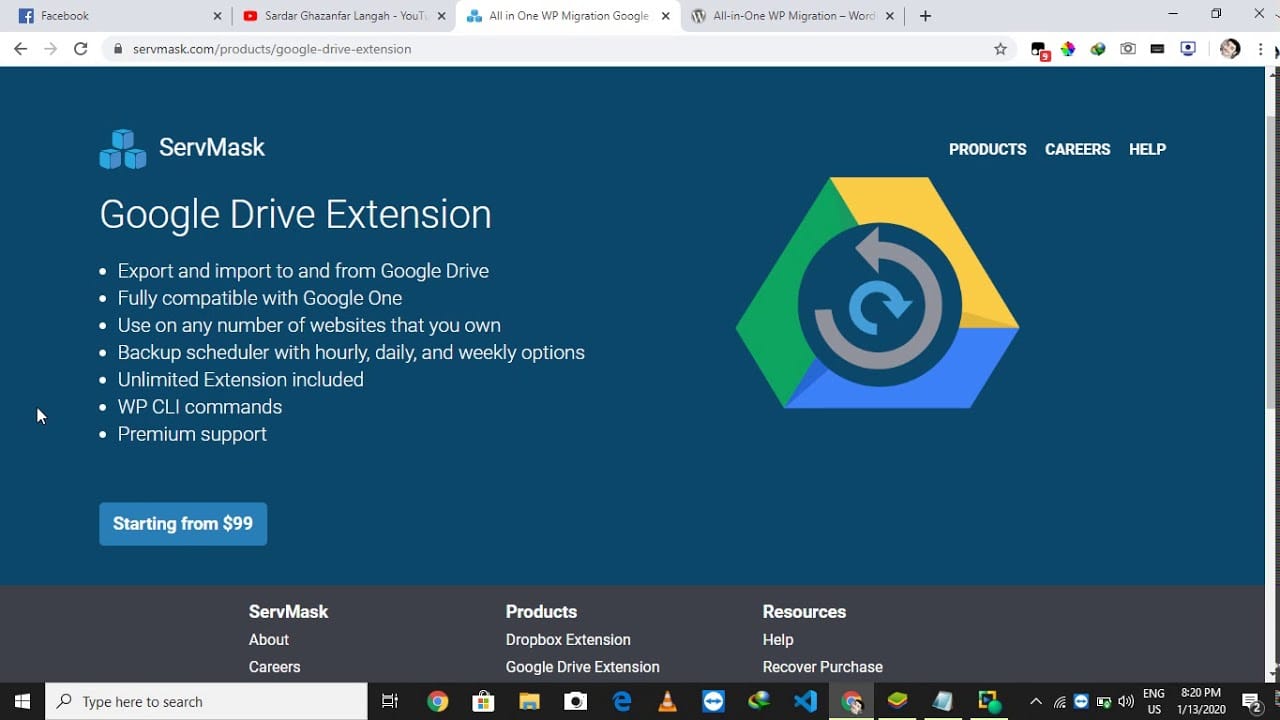Open site security info via the padlock
This screenshot has width=1280, height=720.
[117, 48]
